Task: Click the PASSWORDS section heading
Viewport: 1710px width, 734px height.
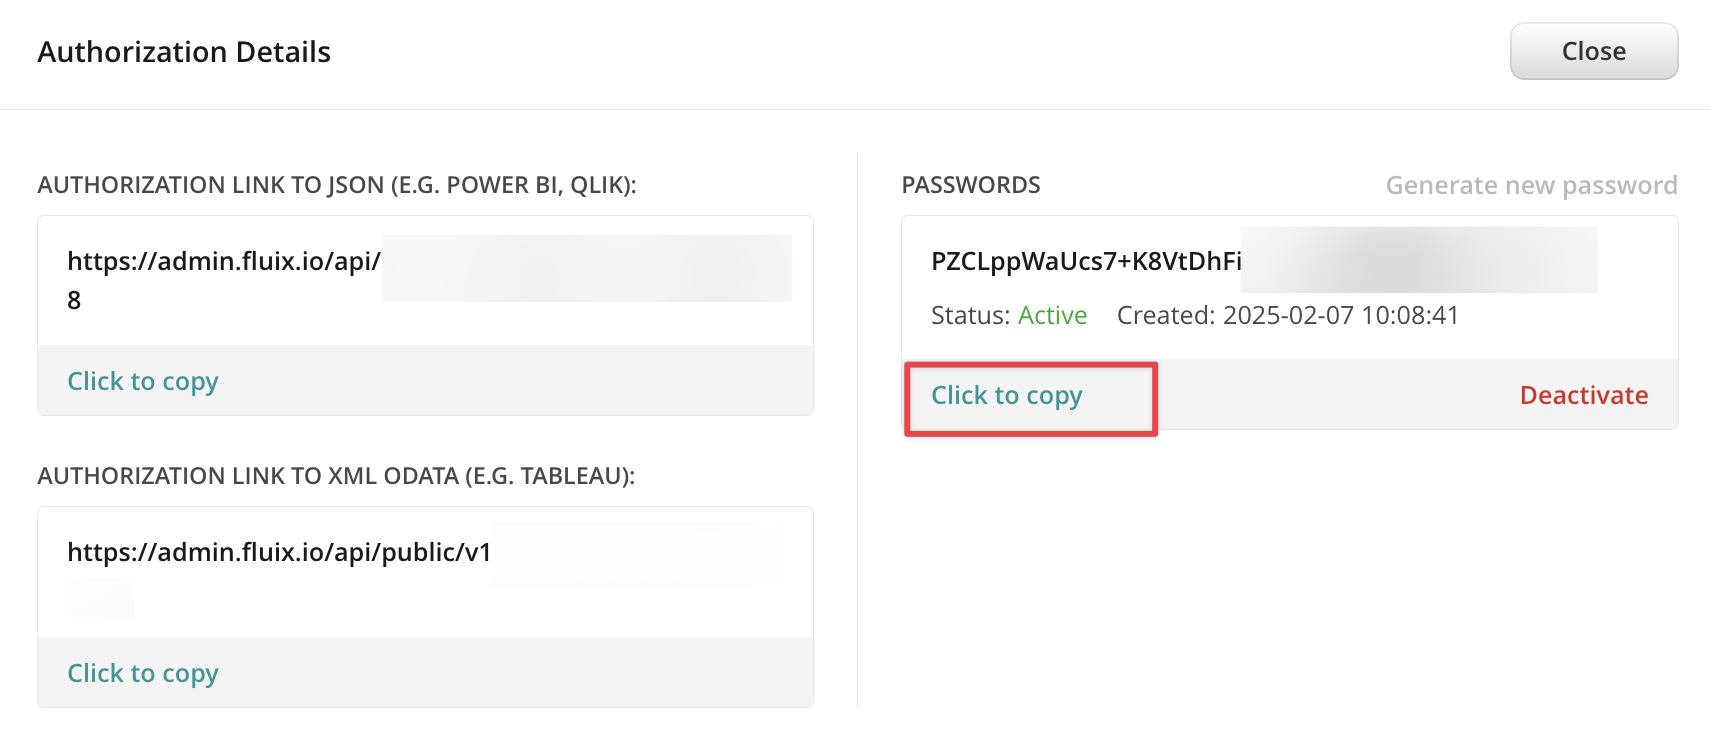Action: [x=970, y=185]
